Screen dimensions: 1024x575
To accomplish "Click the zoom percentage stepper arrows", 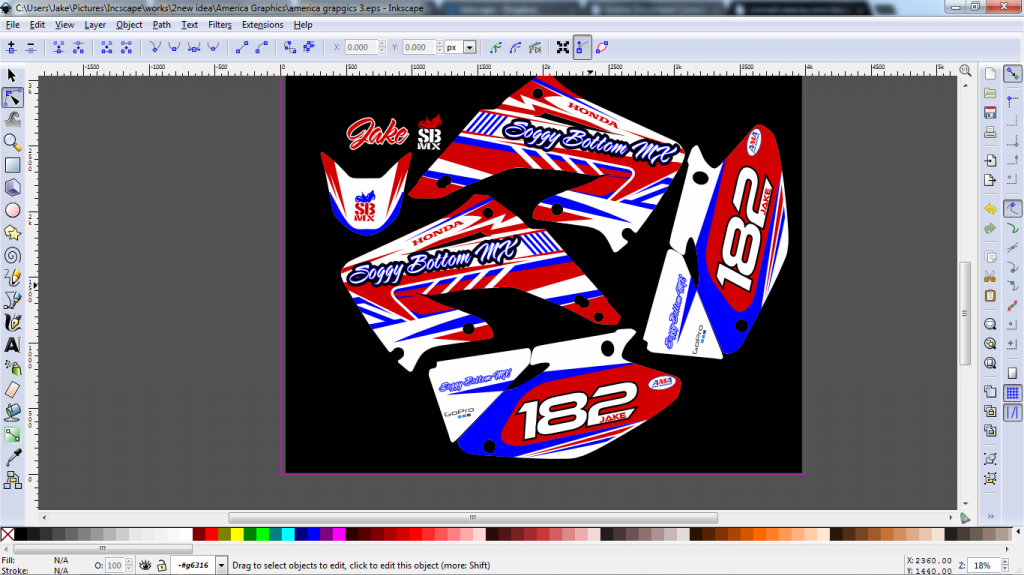I will [x=1004, y=565].
